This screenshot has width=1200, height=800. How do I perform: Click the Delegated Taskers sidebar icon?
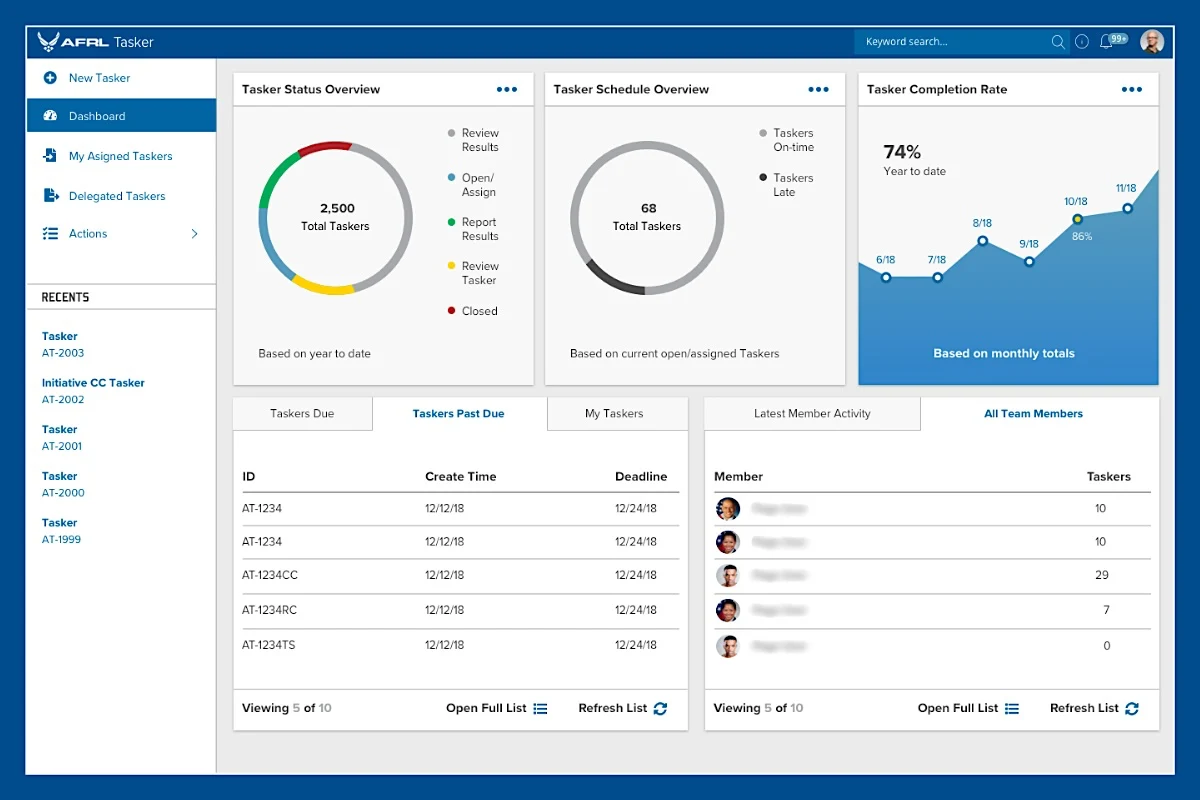point(50,196)
